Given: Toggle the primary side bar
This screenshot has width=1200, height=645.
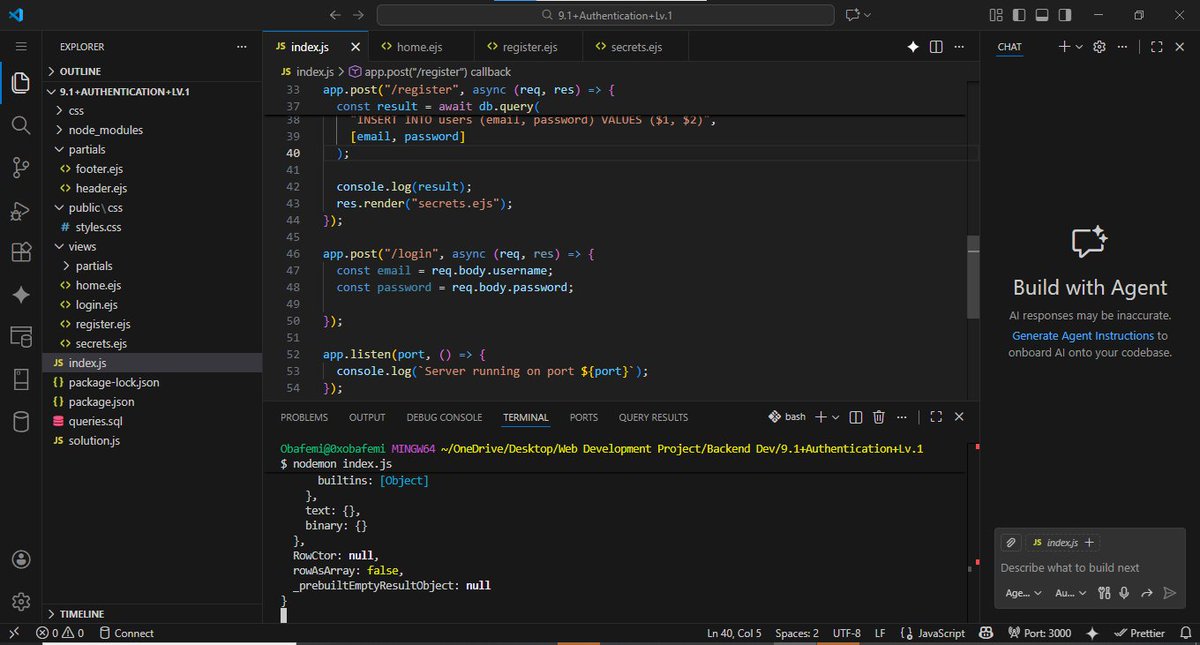Looking at the screenshot, I should pyautogui.click(x=1018, y=15).
